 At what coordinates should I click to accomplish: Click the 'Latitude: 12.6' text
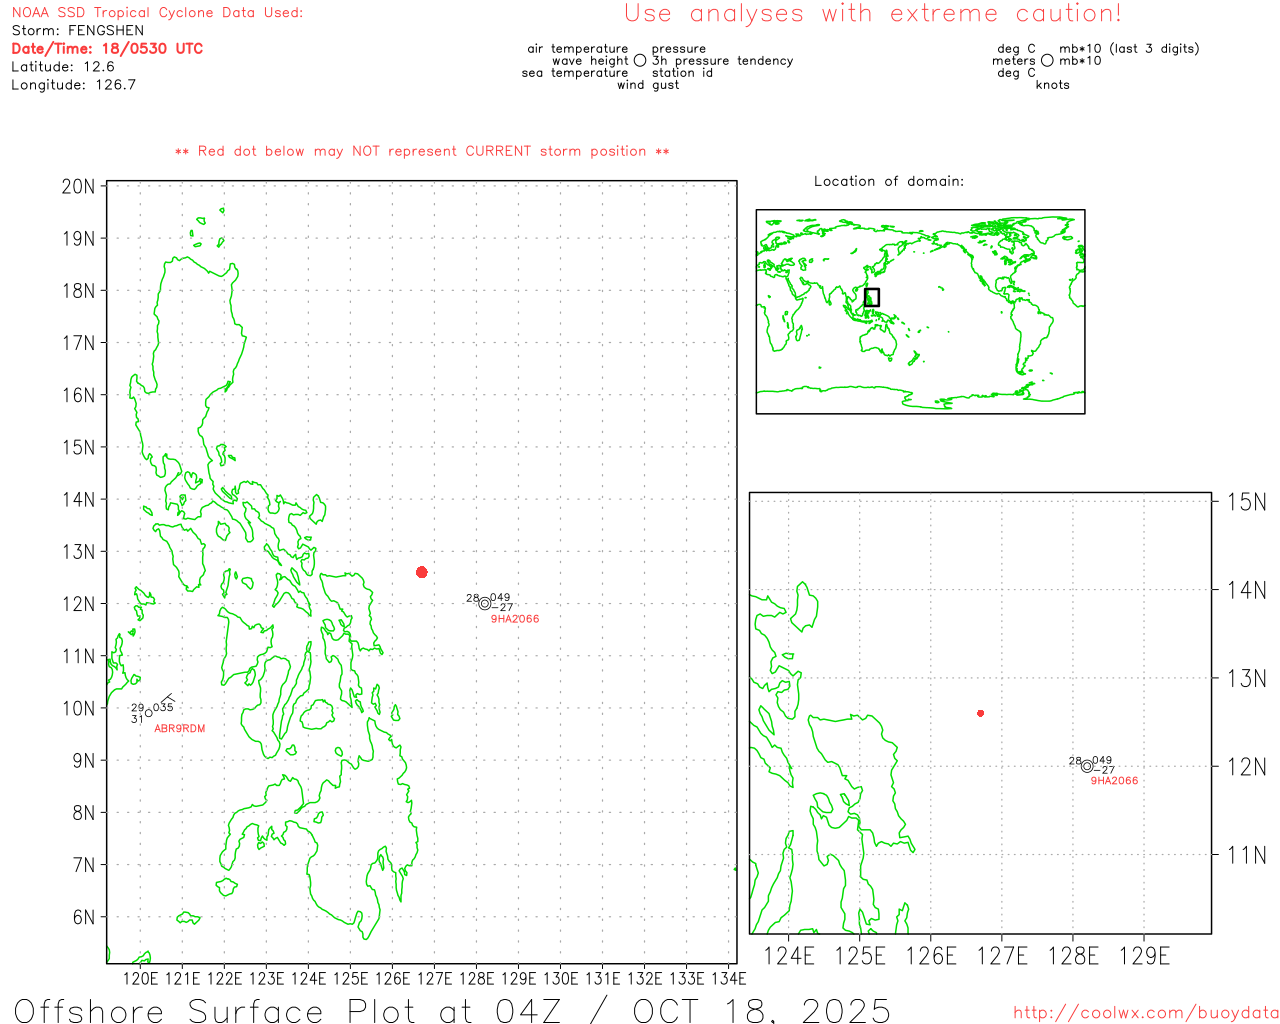tap(63, 67)
